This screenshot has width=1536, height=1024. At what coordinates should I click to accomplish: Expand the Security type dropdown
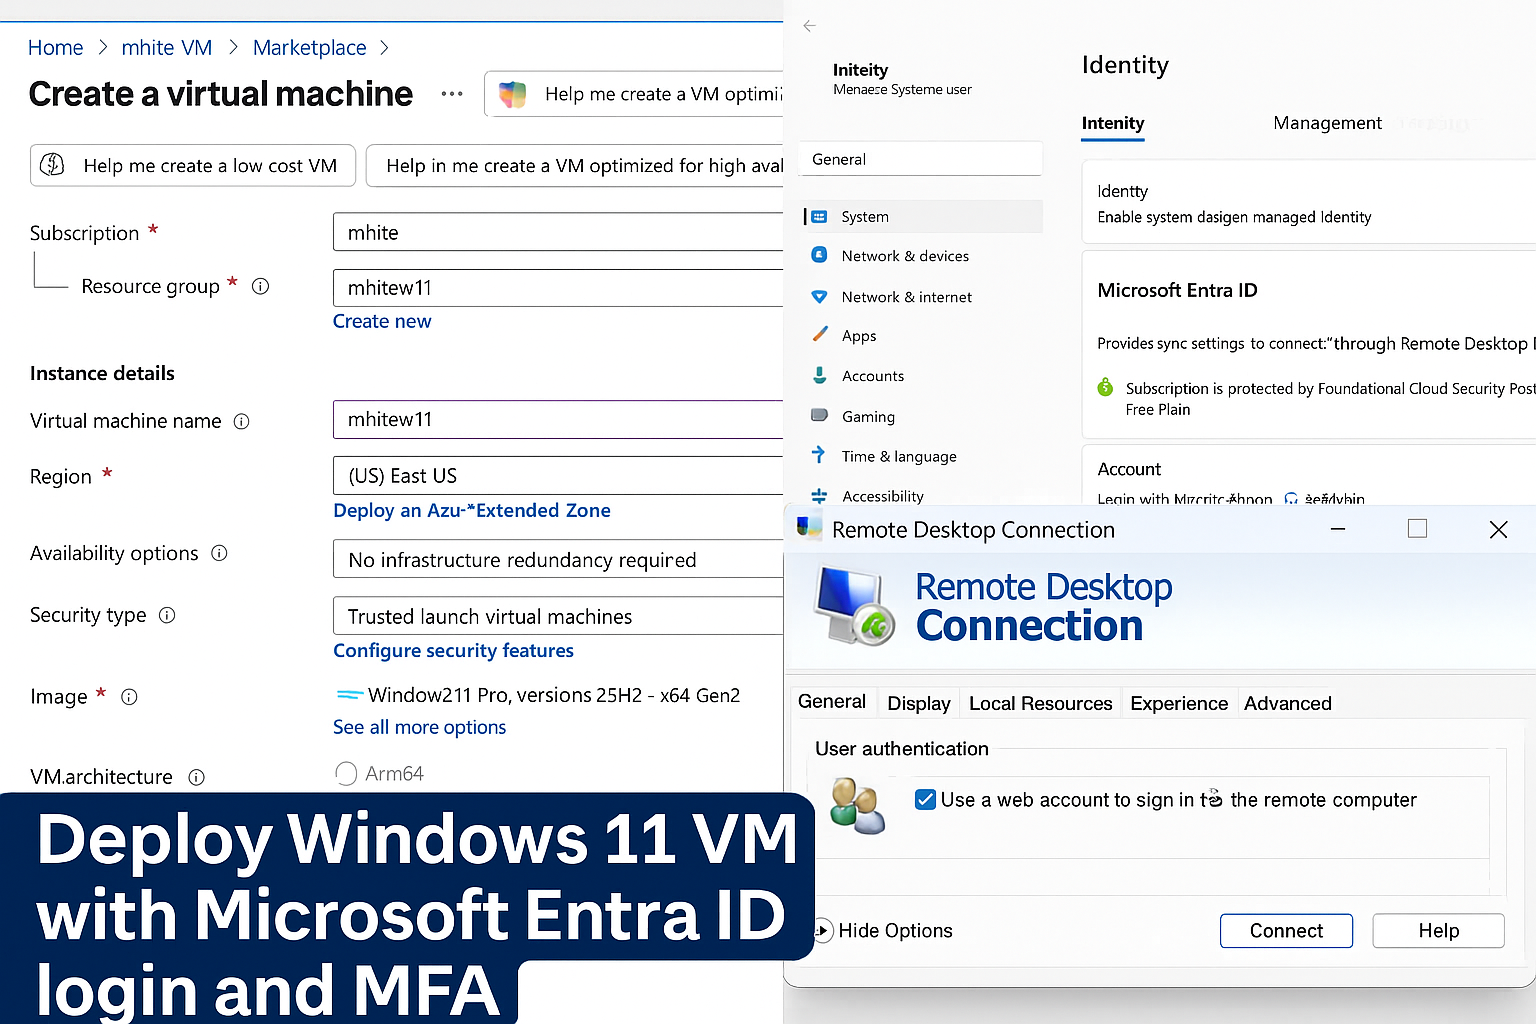point(557,616)
